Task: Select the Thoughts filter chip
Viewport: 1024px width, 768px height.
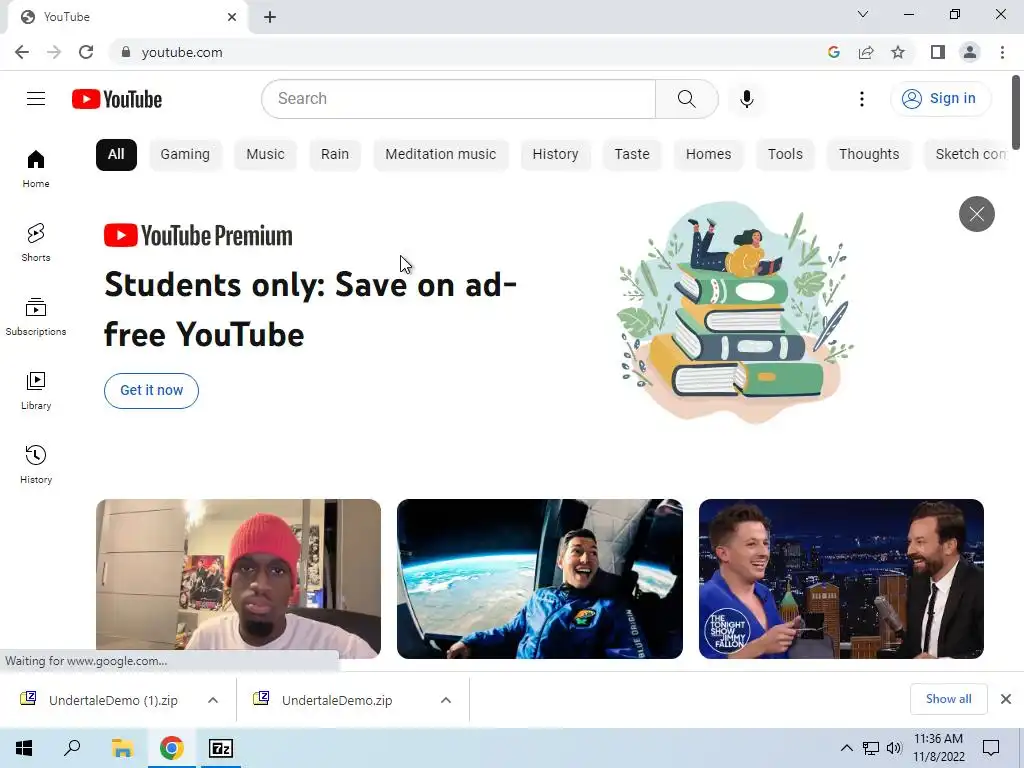Action: point(869,155)
